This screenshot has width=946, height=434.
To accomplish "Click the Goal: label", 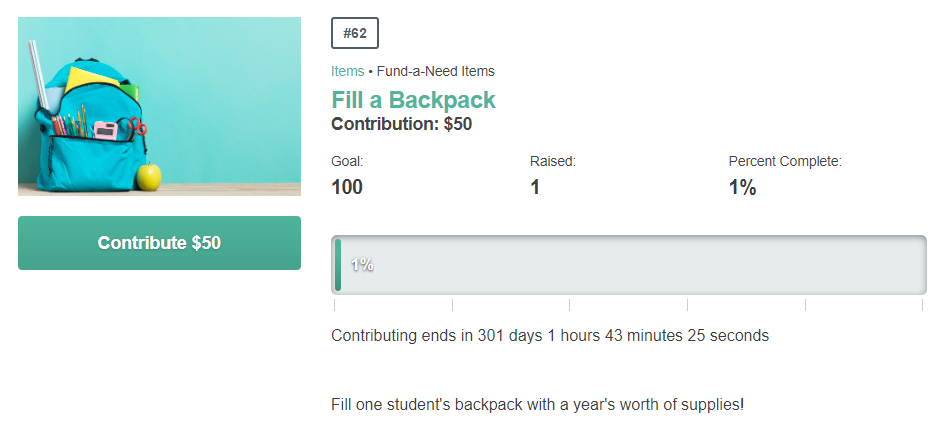I will (347, 161).
